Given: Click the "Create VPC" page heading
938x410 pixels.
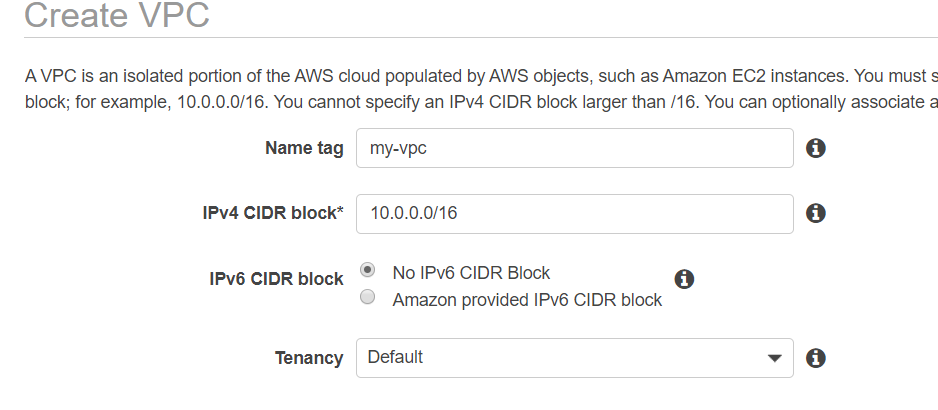Looking at the screenshot, I should coord(117,17).
